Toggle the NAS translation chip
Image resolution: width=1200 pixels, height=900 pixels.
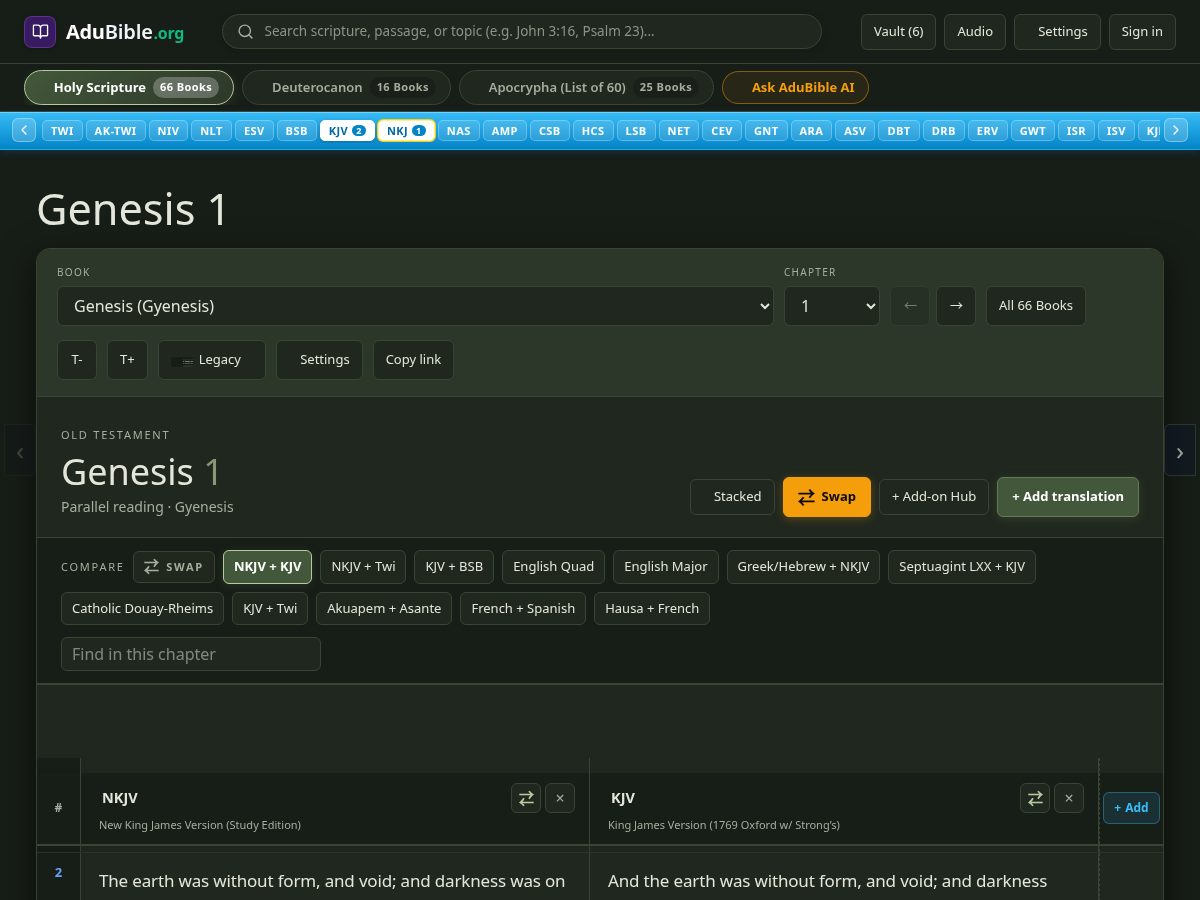(x=458, y=131)
